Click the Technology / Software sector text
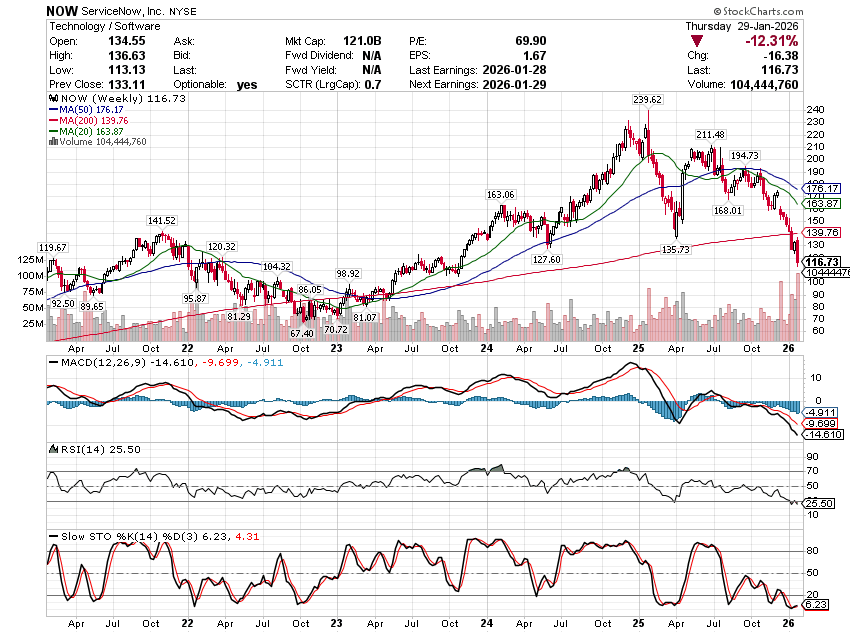 (x=98, y=24)
